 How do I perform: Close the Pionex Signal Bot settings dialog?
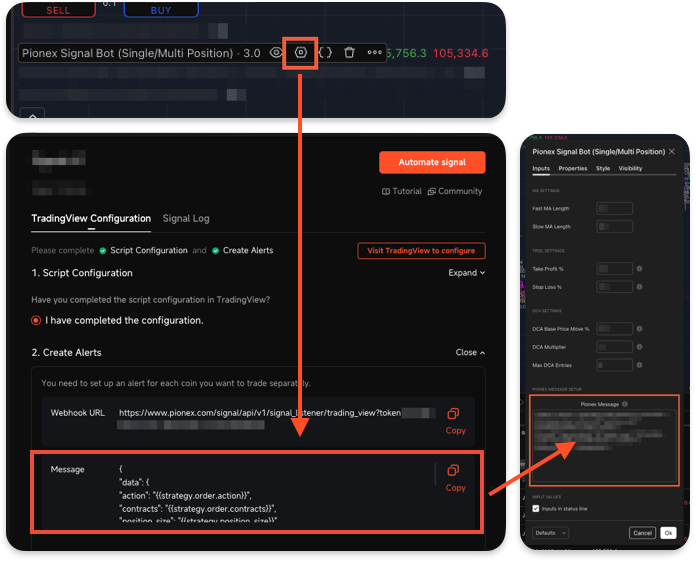coord(672,152)
